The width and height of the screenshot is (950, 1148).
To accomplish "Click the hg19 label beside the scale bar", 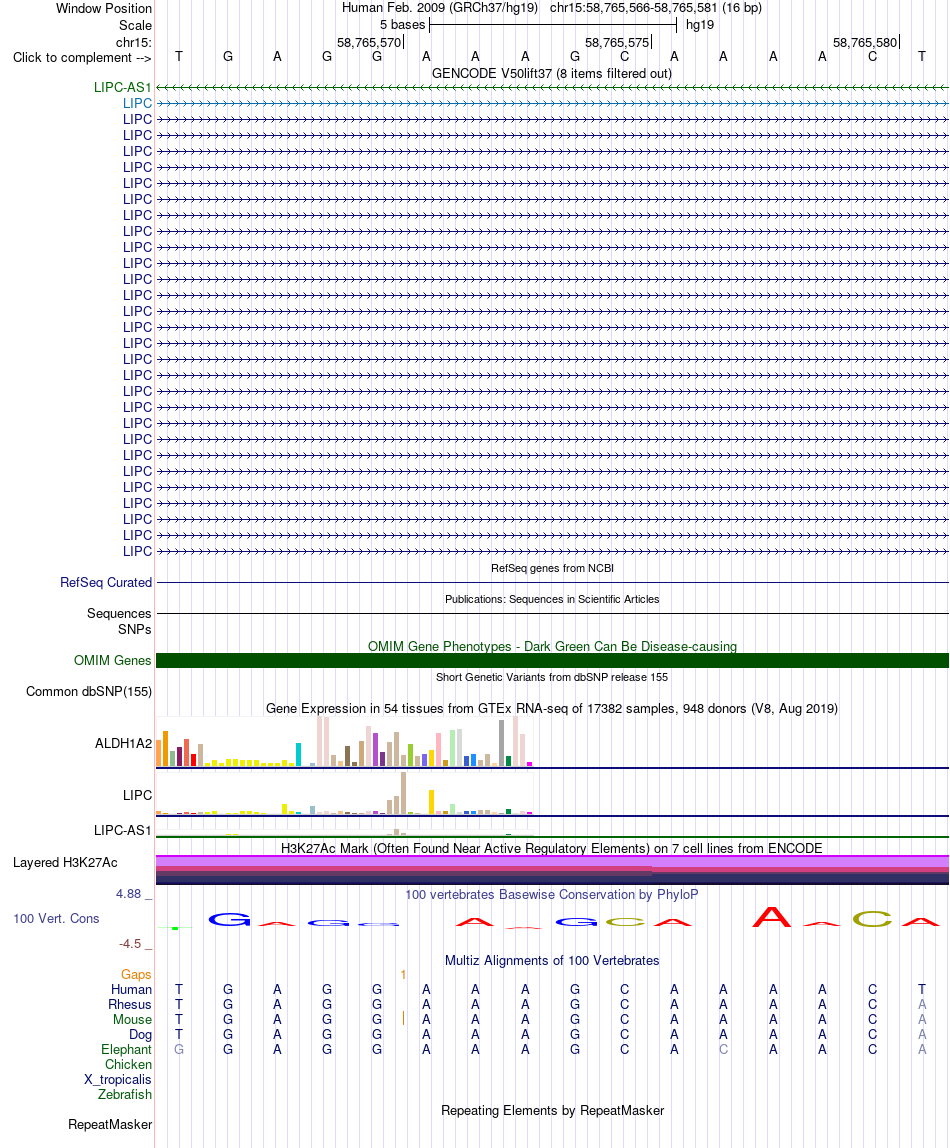I will (x=700, y=25).
